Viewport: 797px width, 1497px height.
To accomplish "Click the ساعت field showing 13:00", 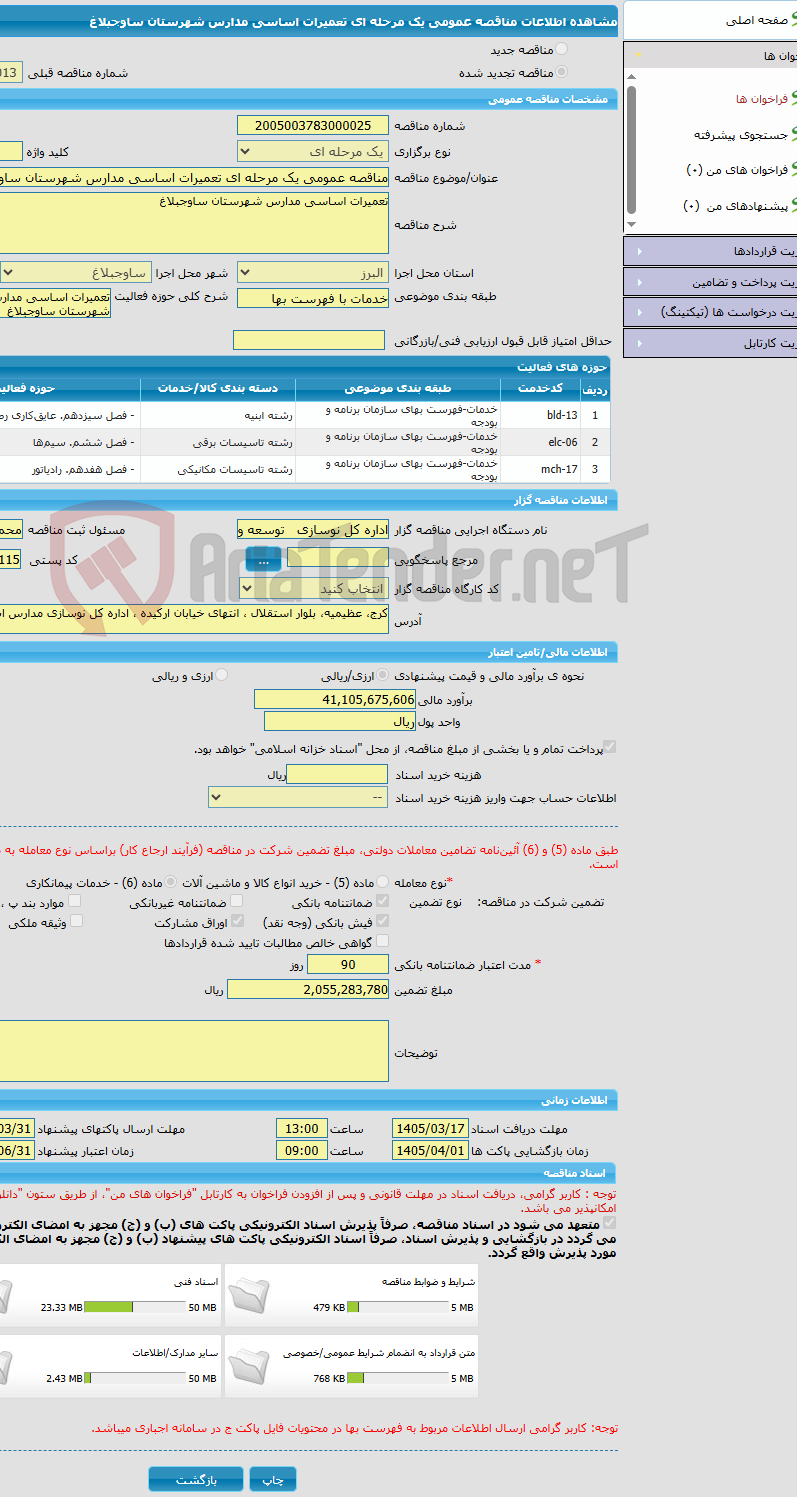I will [302, 1128].
